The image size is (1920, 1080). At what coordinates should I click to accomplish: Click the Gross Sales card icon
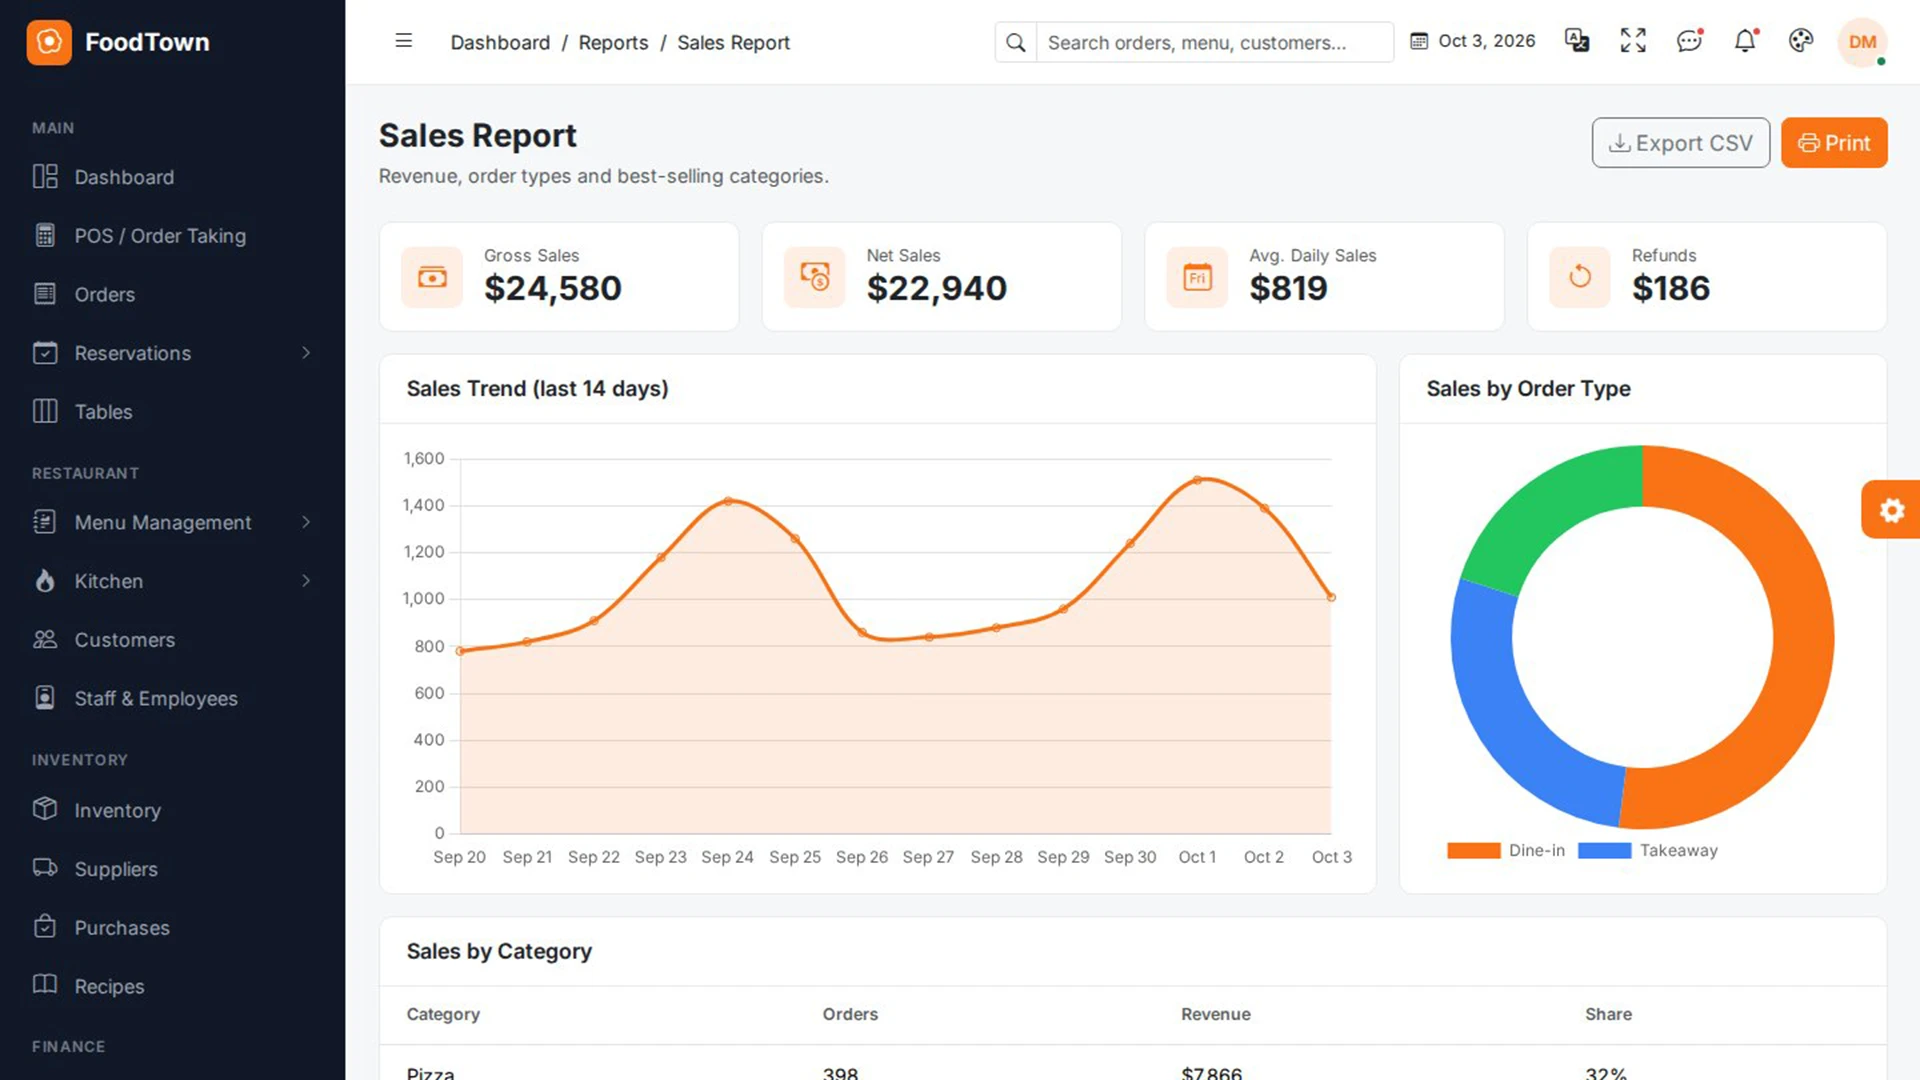click(x=432, y=277)
